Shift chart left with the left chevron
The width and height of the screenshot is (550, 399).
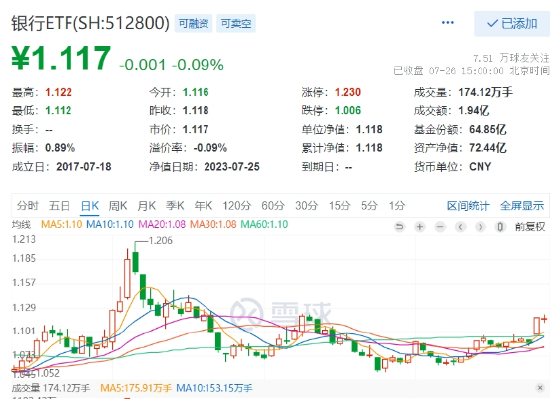[460, 227]
